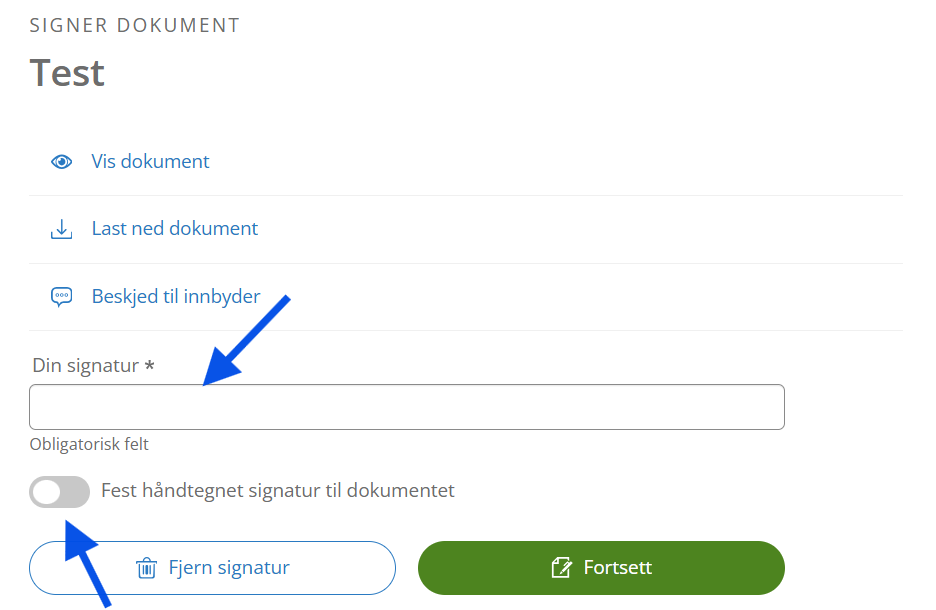This screenshot has height=610, width=936.
Task: Click the pen-and-paper icon on Fortsett
Action: [x=561, y=568]
